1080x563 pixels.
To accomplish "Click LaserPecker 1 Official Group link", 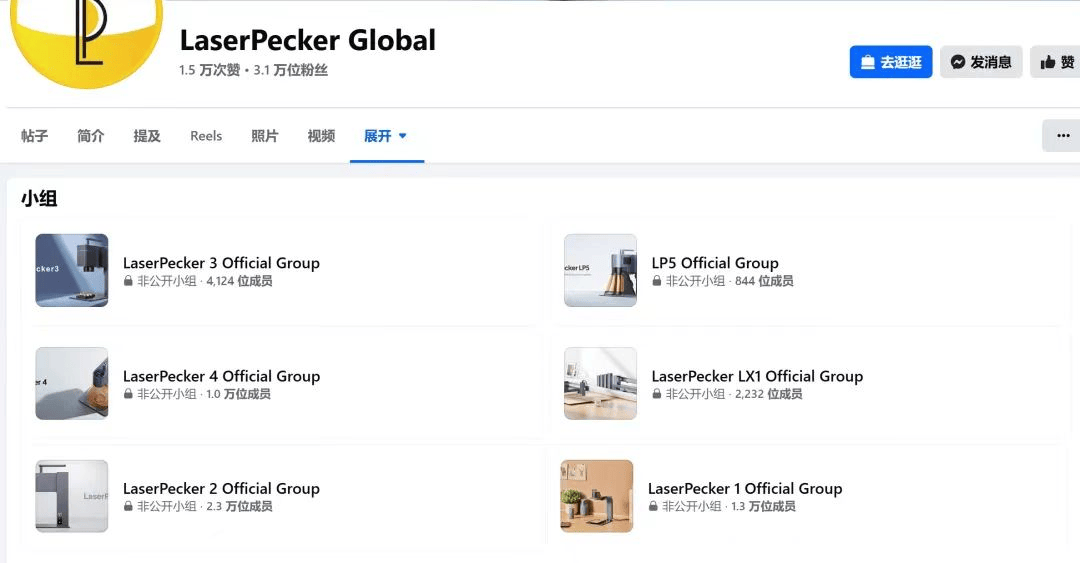I will pyautogui.click(x=745, y=489).
